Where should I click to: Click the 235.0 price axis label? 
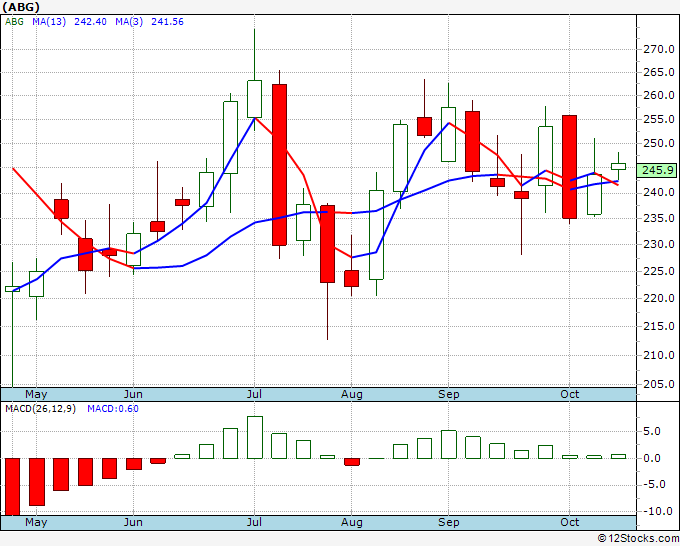pyautogui.click(x=658, y=218)
